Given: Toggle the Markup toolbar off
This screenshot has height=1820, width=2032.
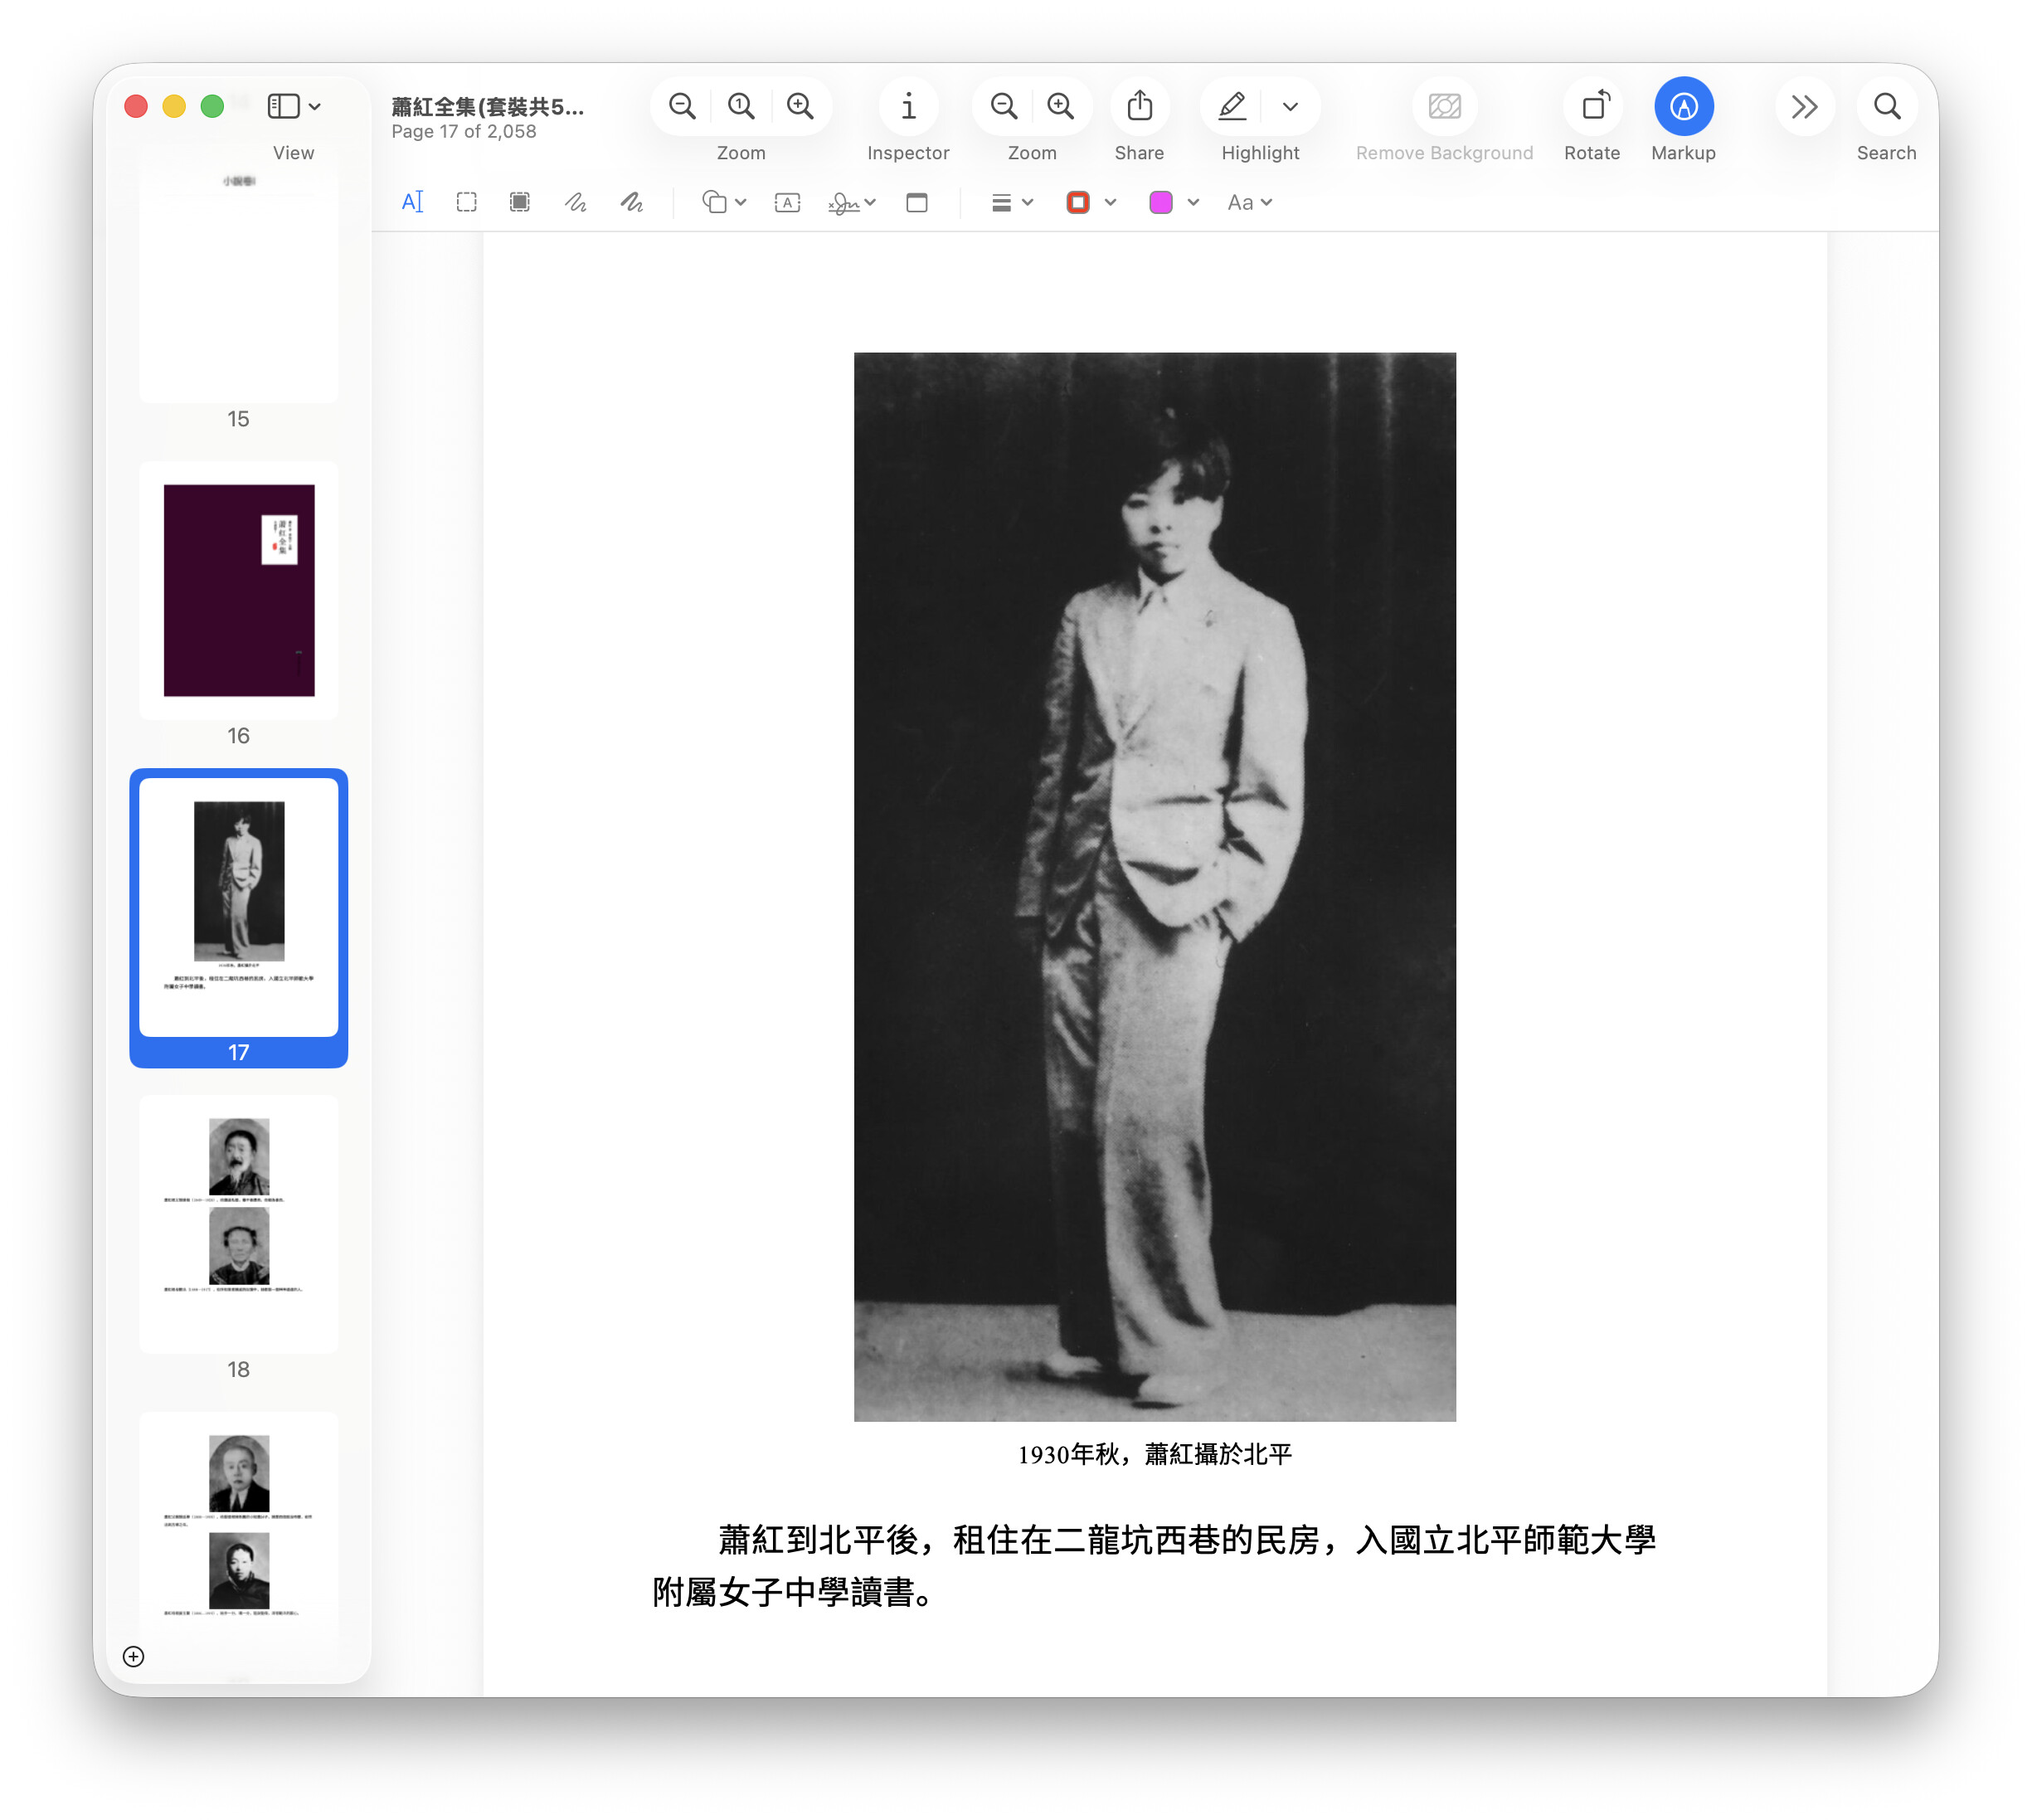Looking at the screenshot, I should tap(1683, 106).
